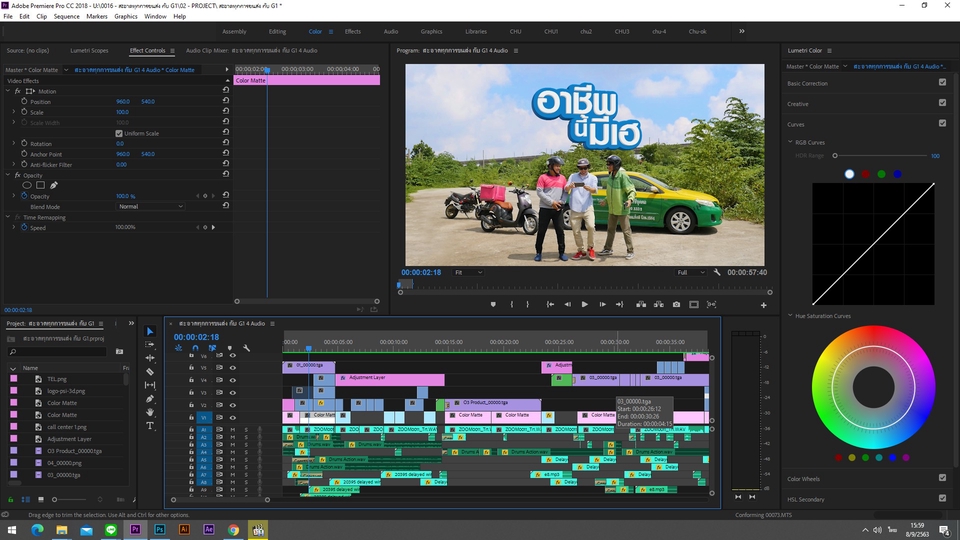Play the sequence in Program monitor
The height and width of the screenshot is (540, 960).
click(585, 304)
